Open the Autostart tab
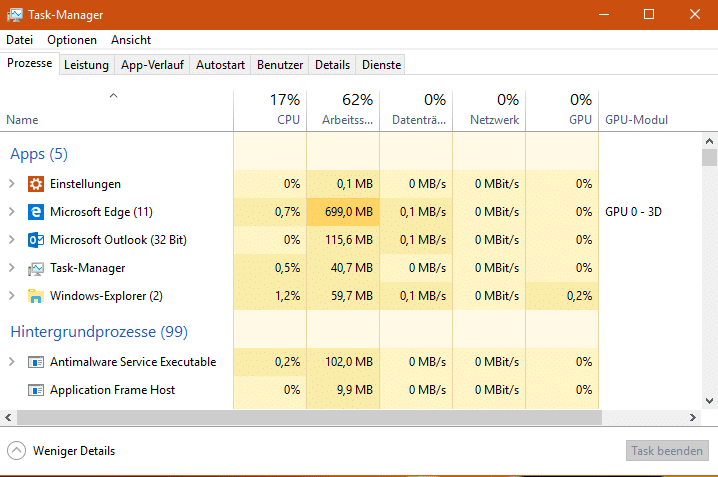 coord(220,65)
